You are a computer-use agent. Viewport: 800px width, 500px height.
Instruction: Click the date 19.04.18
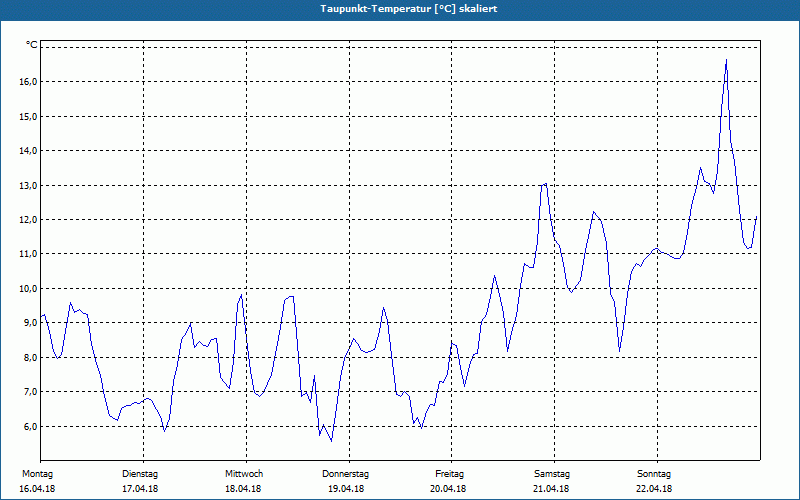point(346,489)
